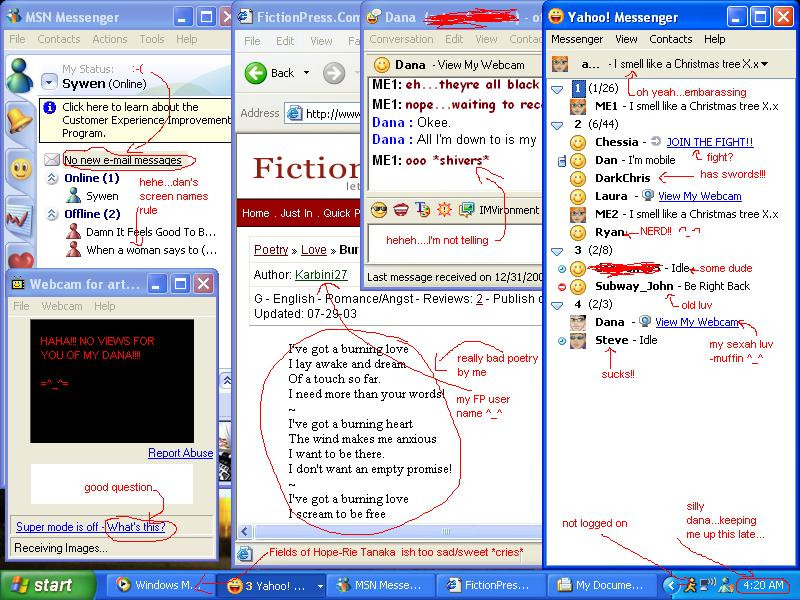Viewport: 800px width, 600px height.
Task: Open the MSN My Status dropdown button
Action: point(49,82)
